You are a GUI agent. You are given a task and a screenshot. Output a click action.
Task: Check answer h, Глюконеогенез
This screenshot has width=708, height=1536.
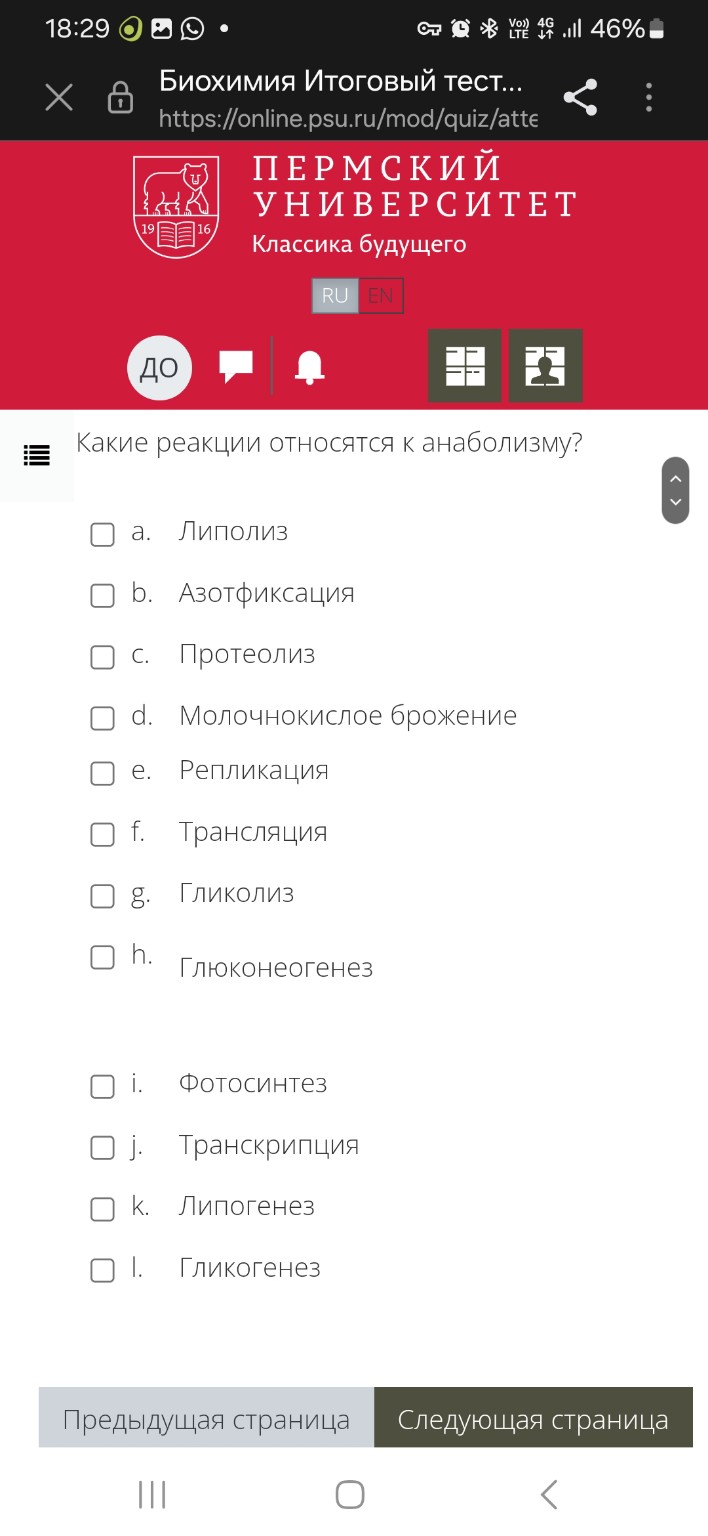tap(102, 957)
